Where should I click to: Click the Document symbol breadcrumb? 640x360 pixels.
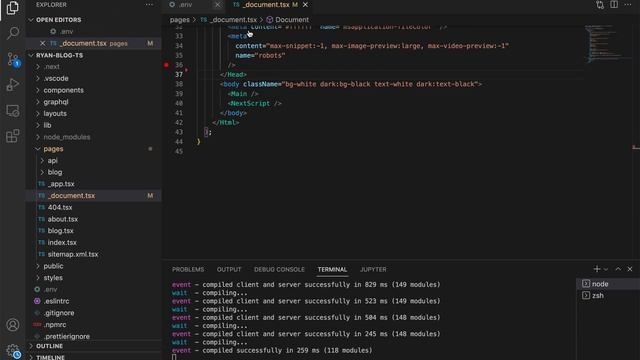tap(287, 20)
